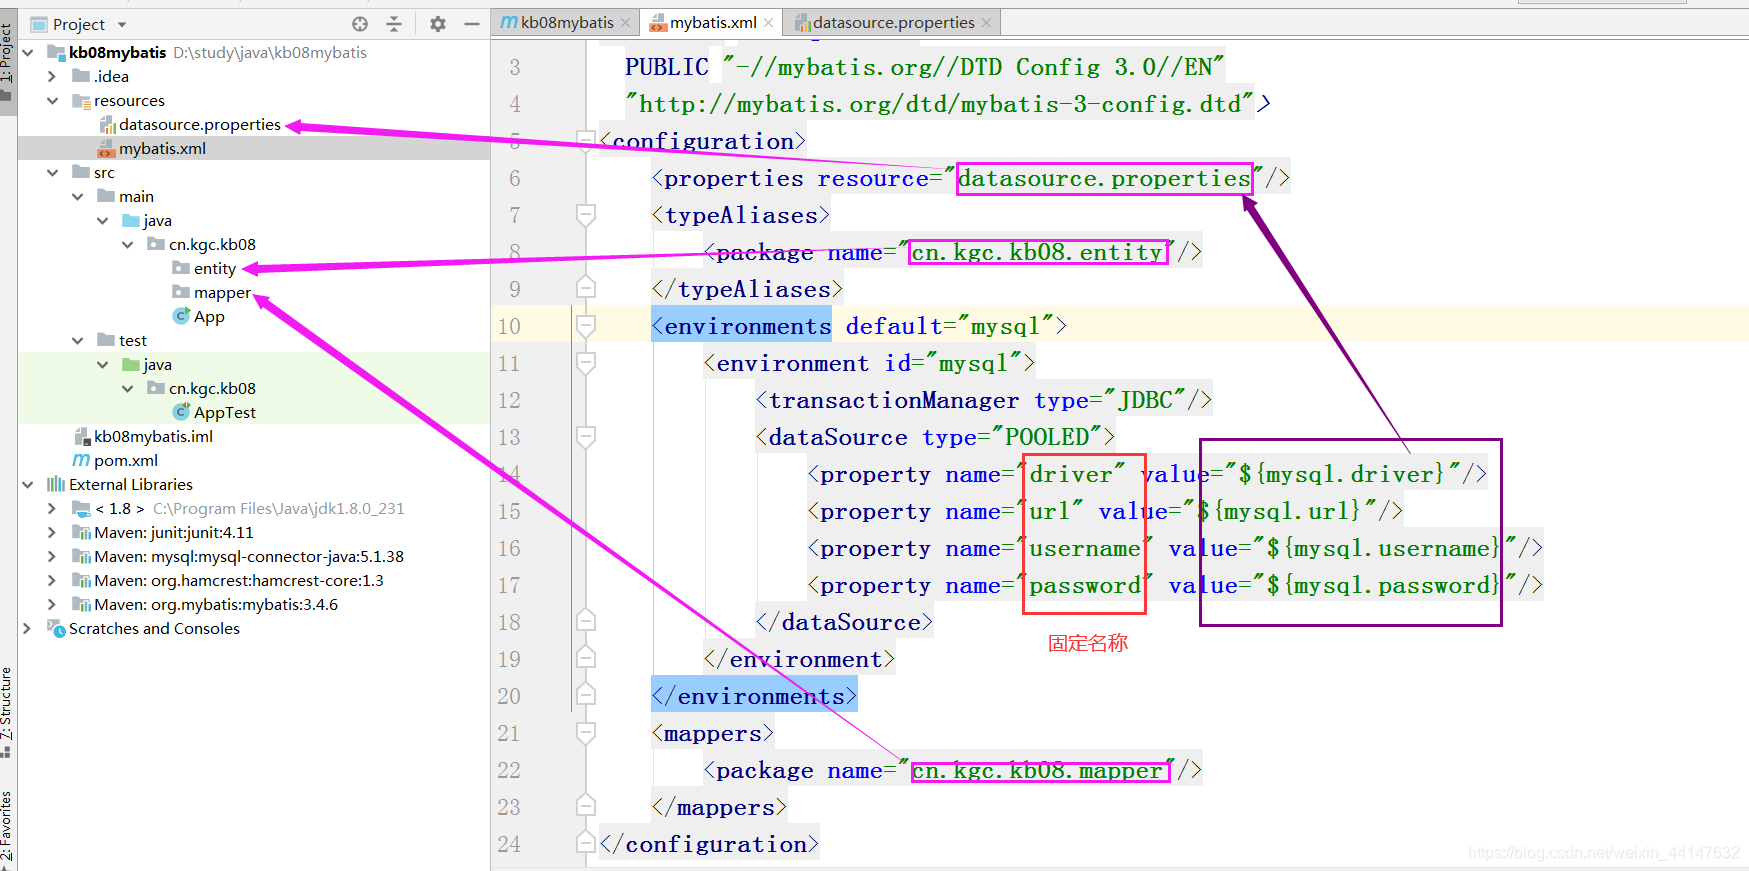The image size is (1749, 871).
Task: Select the mapper package
Action: point(222,292)
